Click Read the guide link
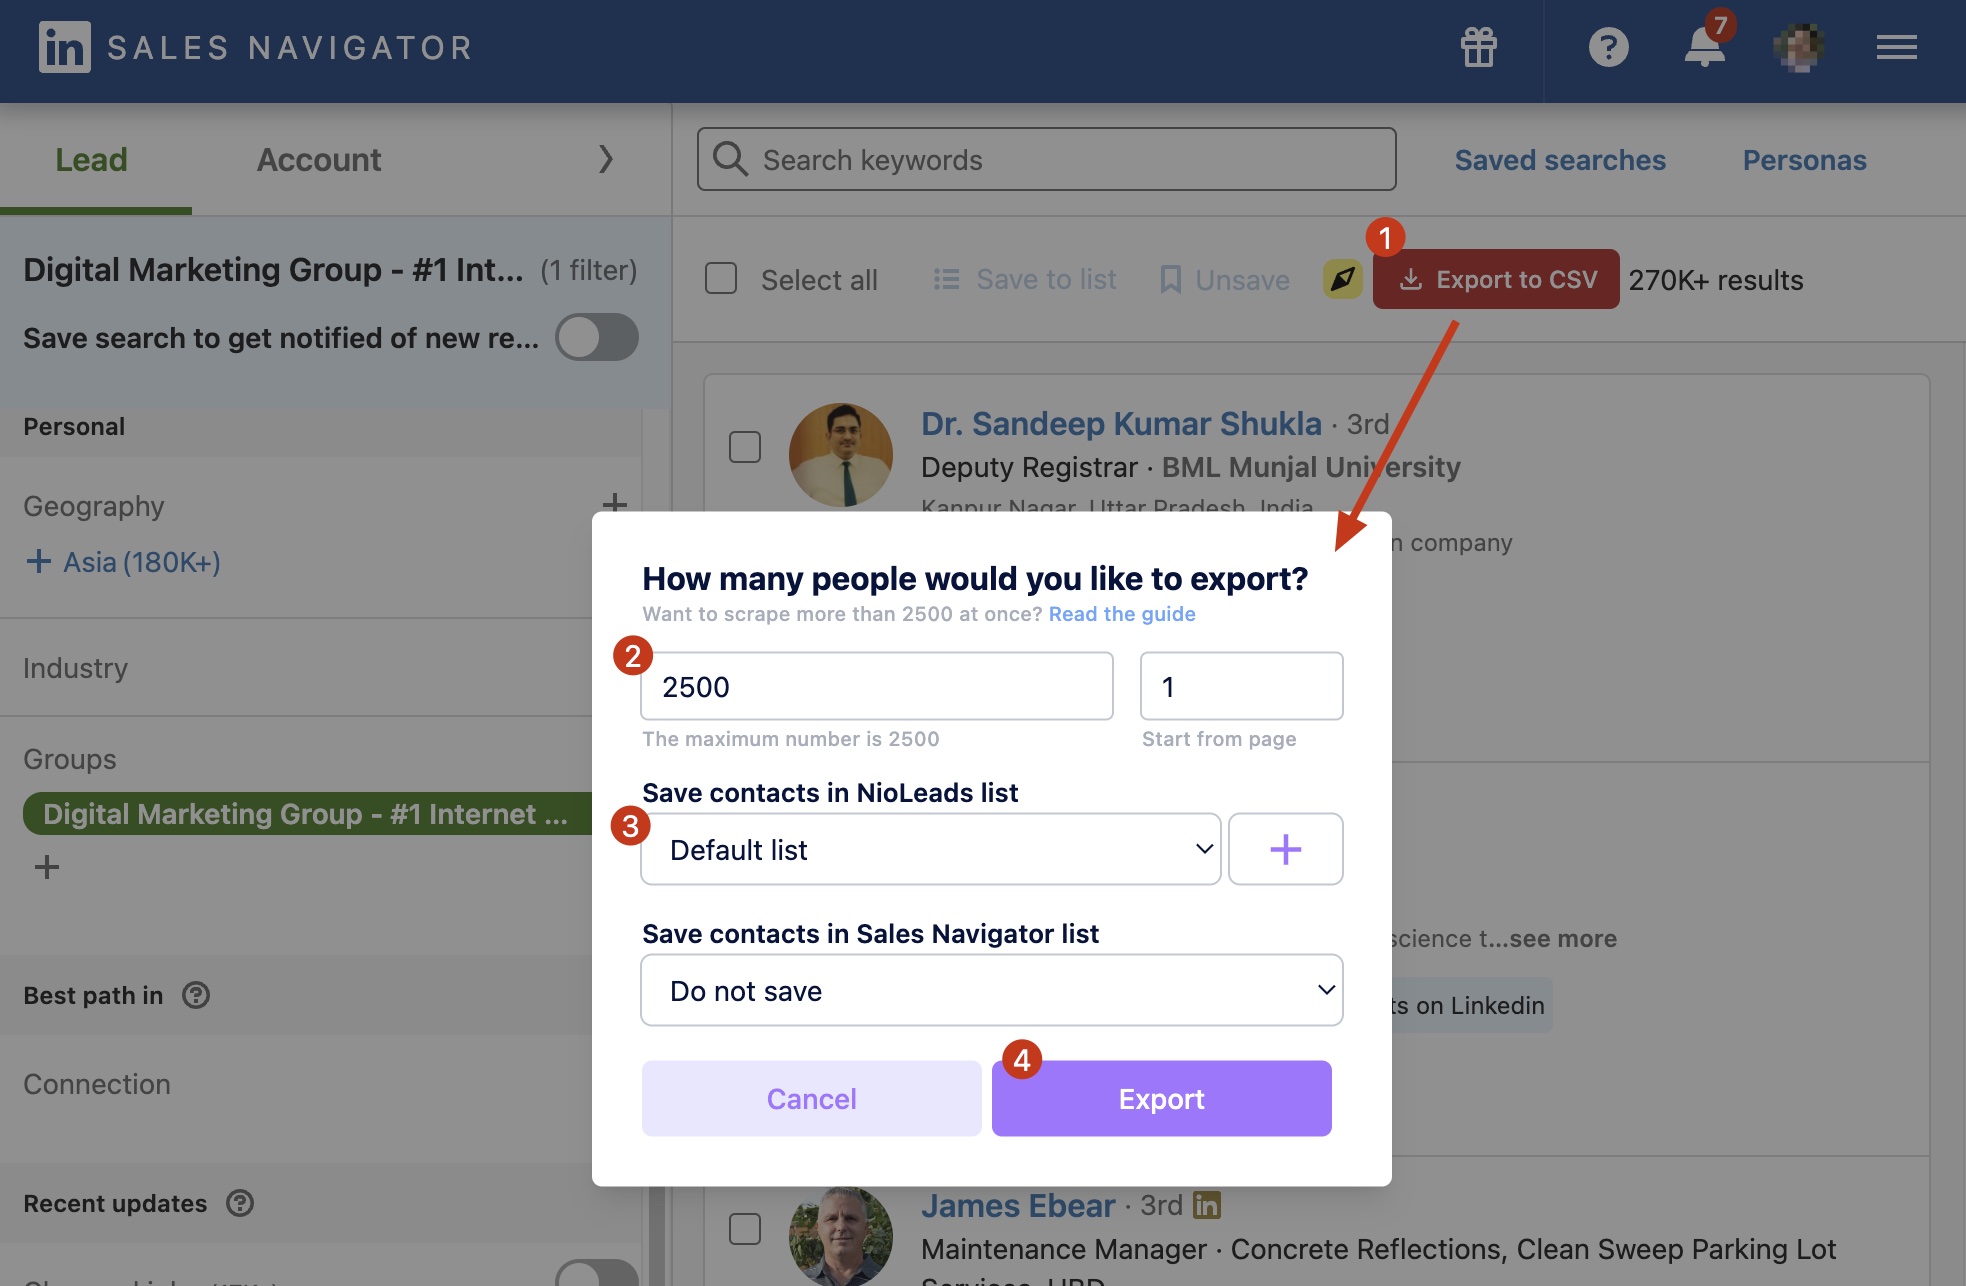This screenshot has width=1966, height=1286. point(1122,614)
